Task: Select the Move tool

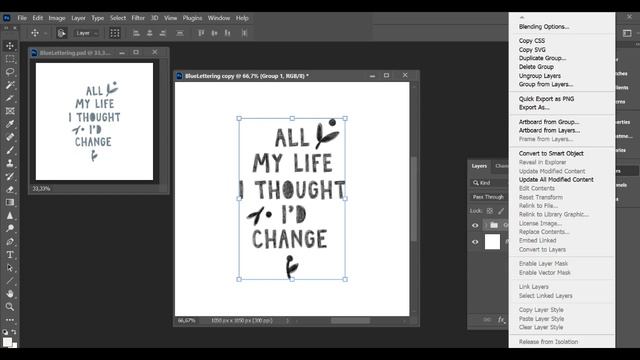Action: click(10, 46)
